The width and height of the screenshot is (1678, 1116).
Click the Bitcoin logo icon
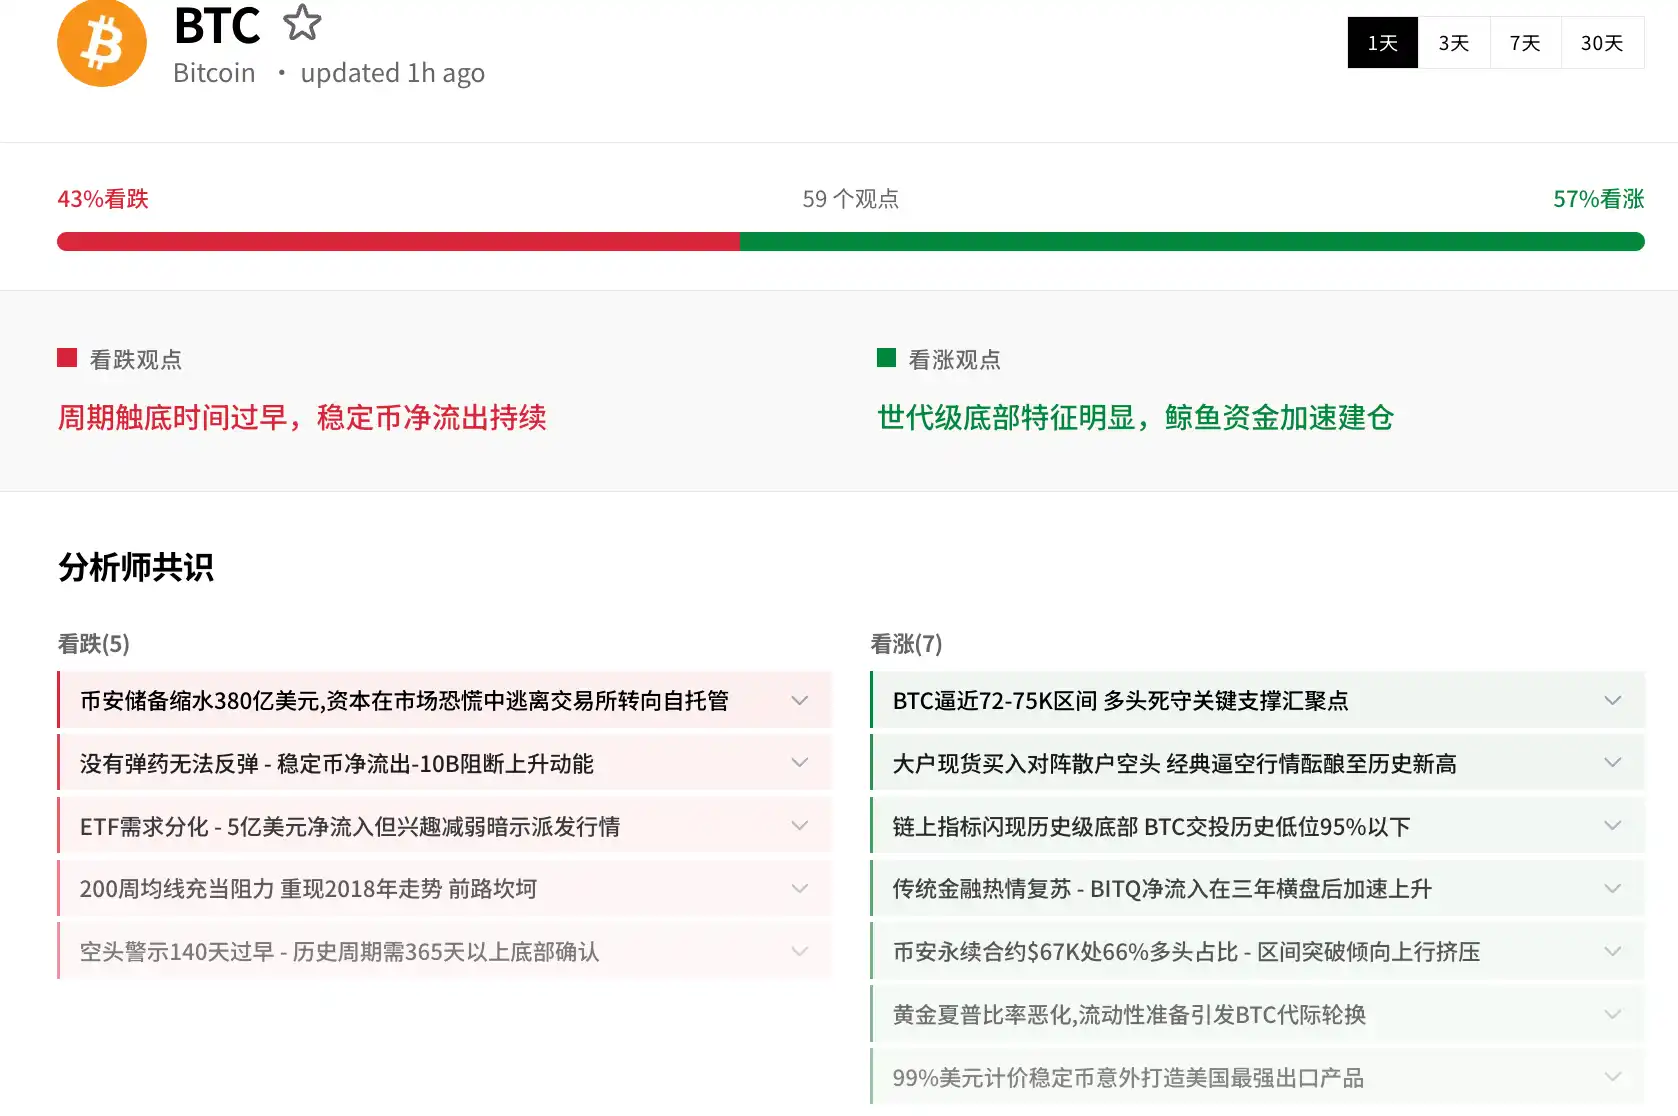pos(101,43)
